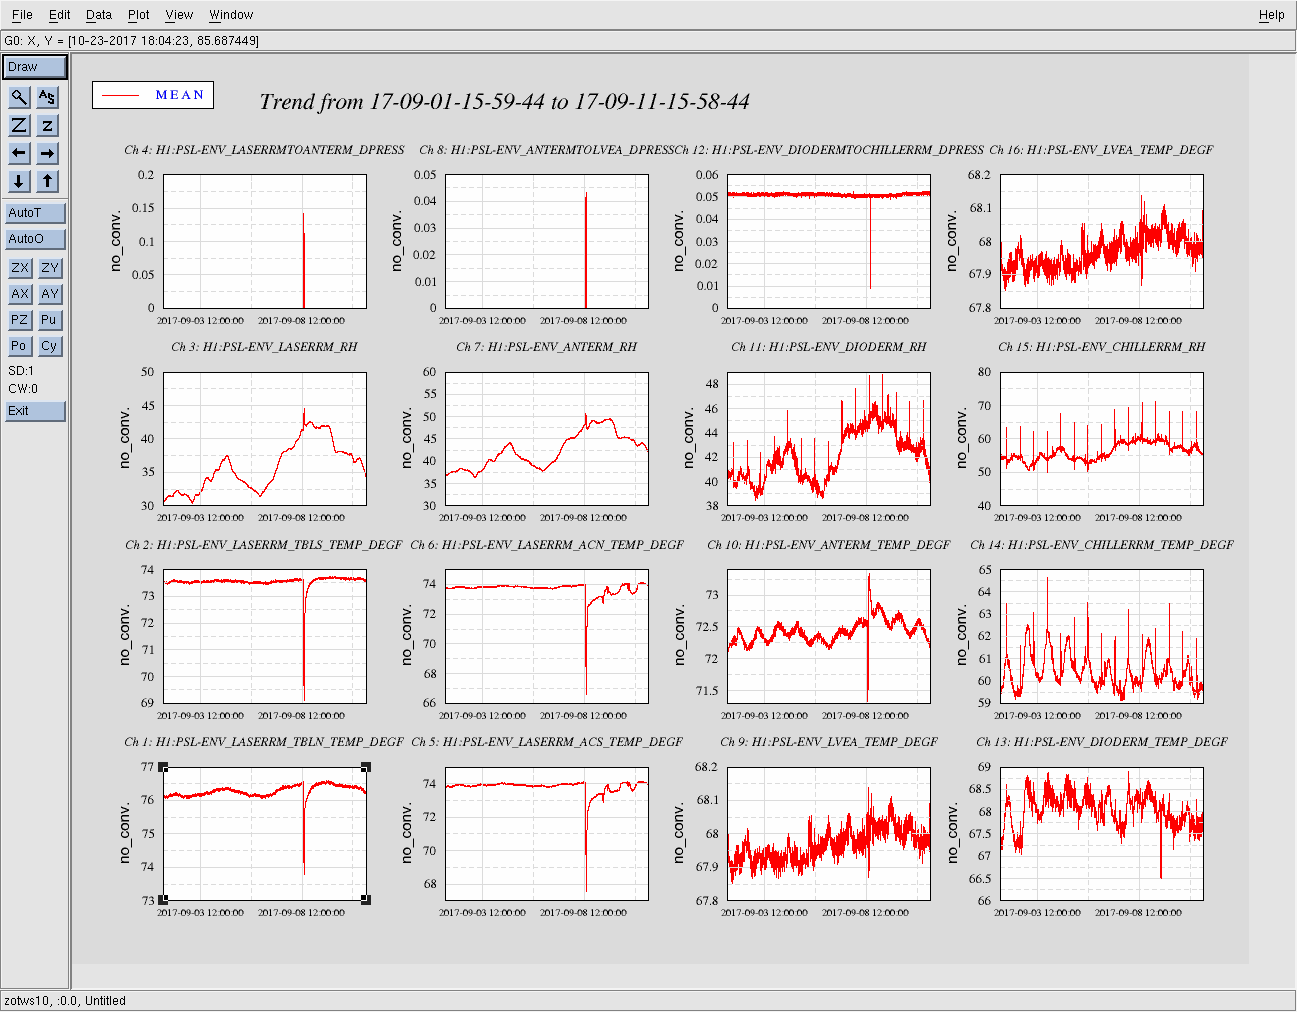1297x1012 pixels.
Task: Open the Data menu
Action: tap(99, 15)
